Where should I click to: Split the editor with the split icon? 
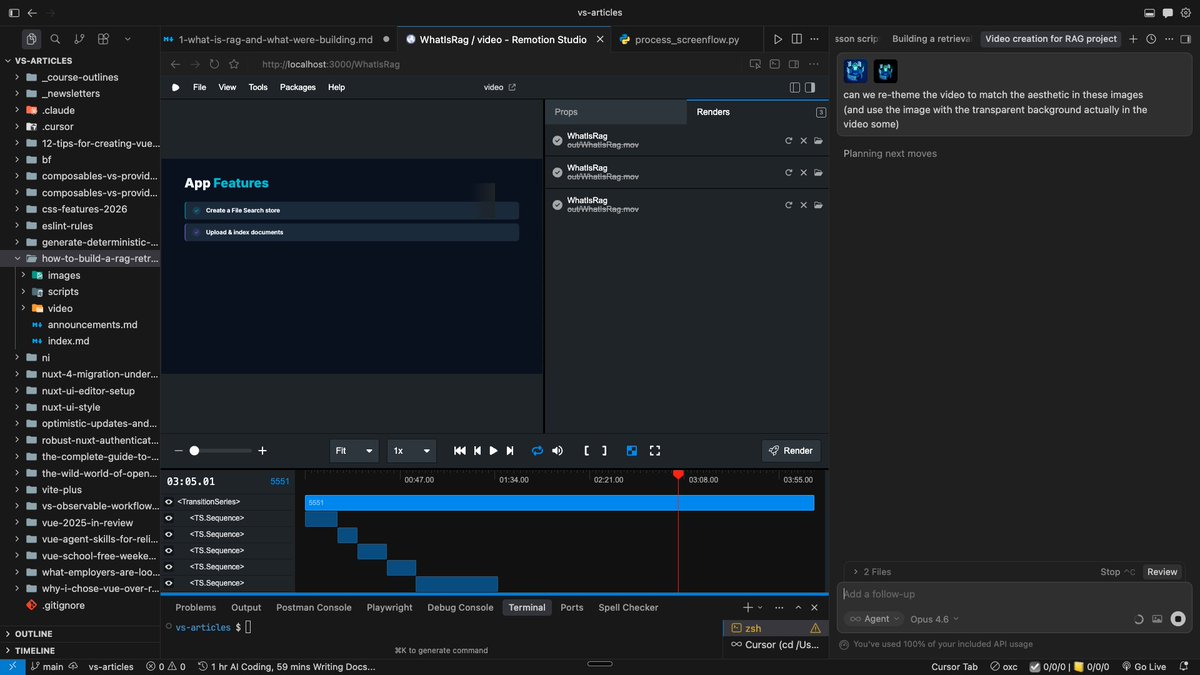(799, 39)
